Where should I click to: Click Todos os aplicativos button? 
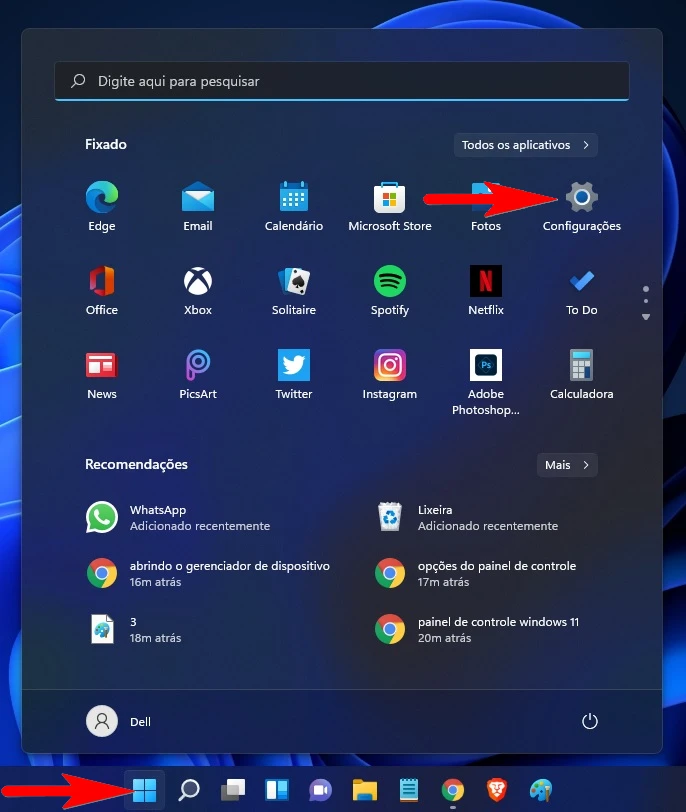tap(526, 145)
